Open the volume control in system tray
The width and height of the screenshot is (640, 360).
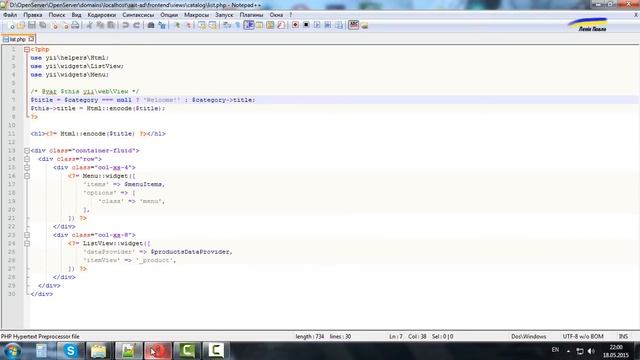tap(591, 351)
